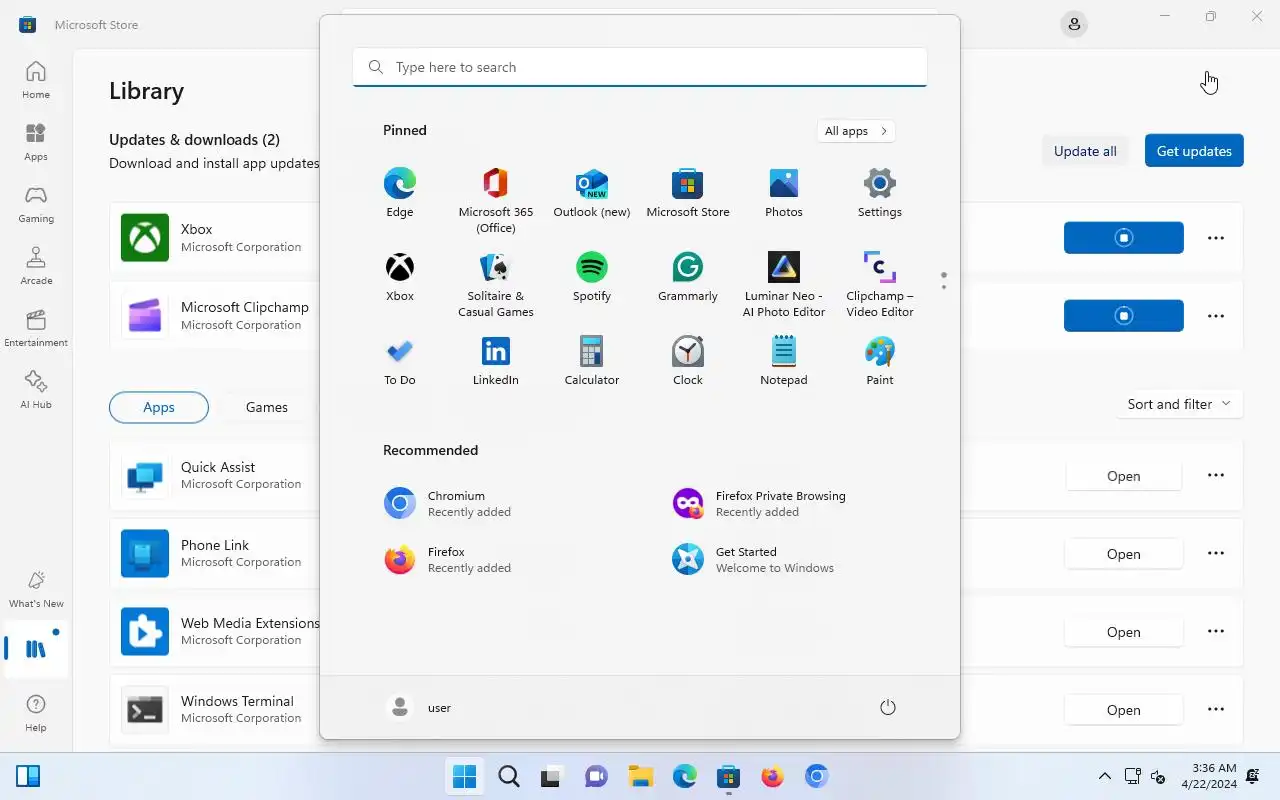Open Clipchamp Video Editor pinned app
This screenshot has width=1280, height=800.
(880, 284)
